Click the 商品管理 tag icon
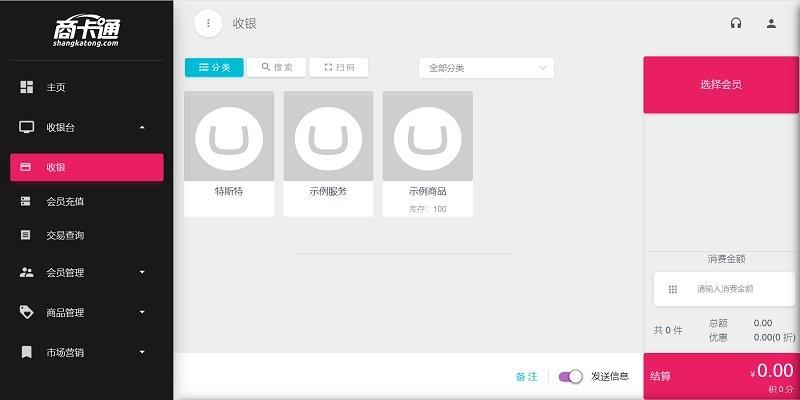800x400 pixels. coord(27,312)
